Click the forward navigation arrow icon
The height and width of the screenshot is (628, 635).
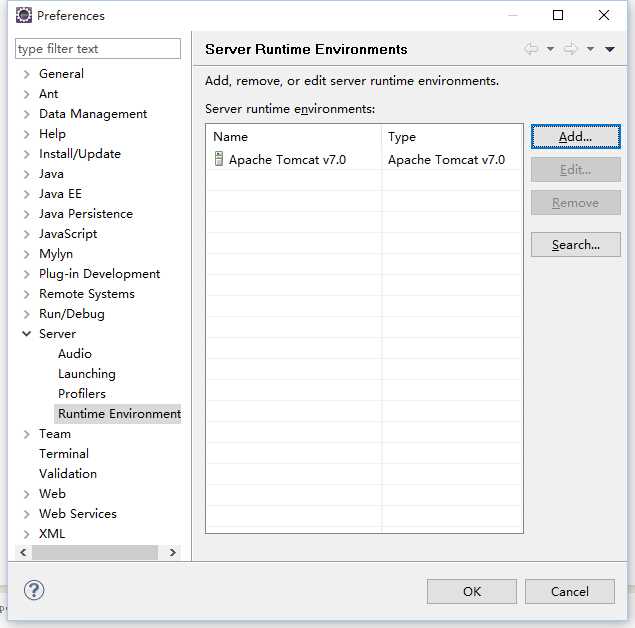pyautogui.click(x=571, y=49)
